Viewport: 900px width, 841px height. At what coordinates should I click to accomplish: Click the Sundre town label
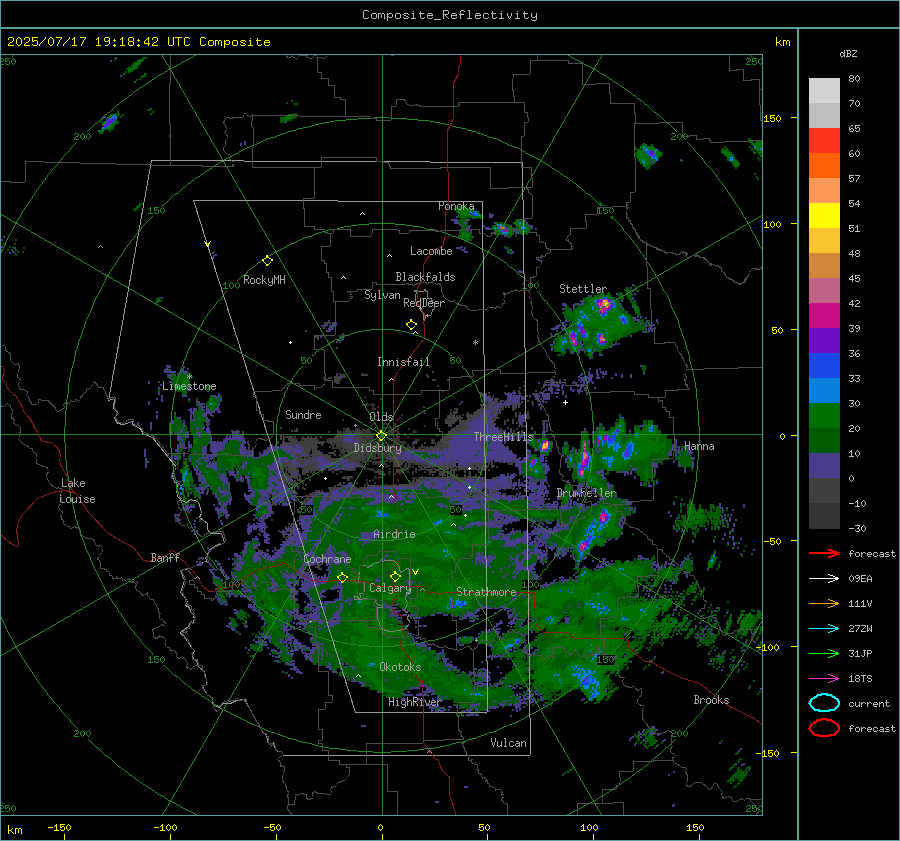tap(303, 415)
